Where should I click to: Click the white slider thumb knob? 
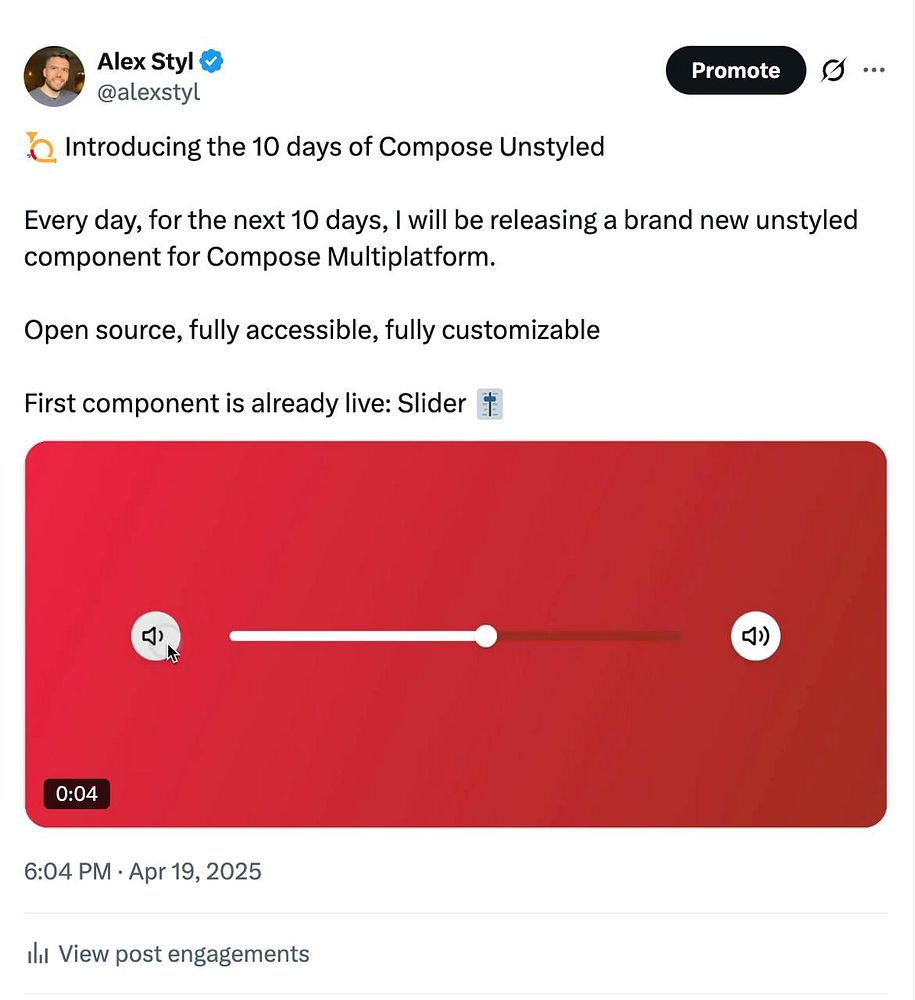tap(486, 636)
